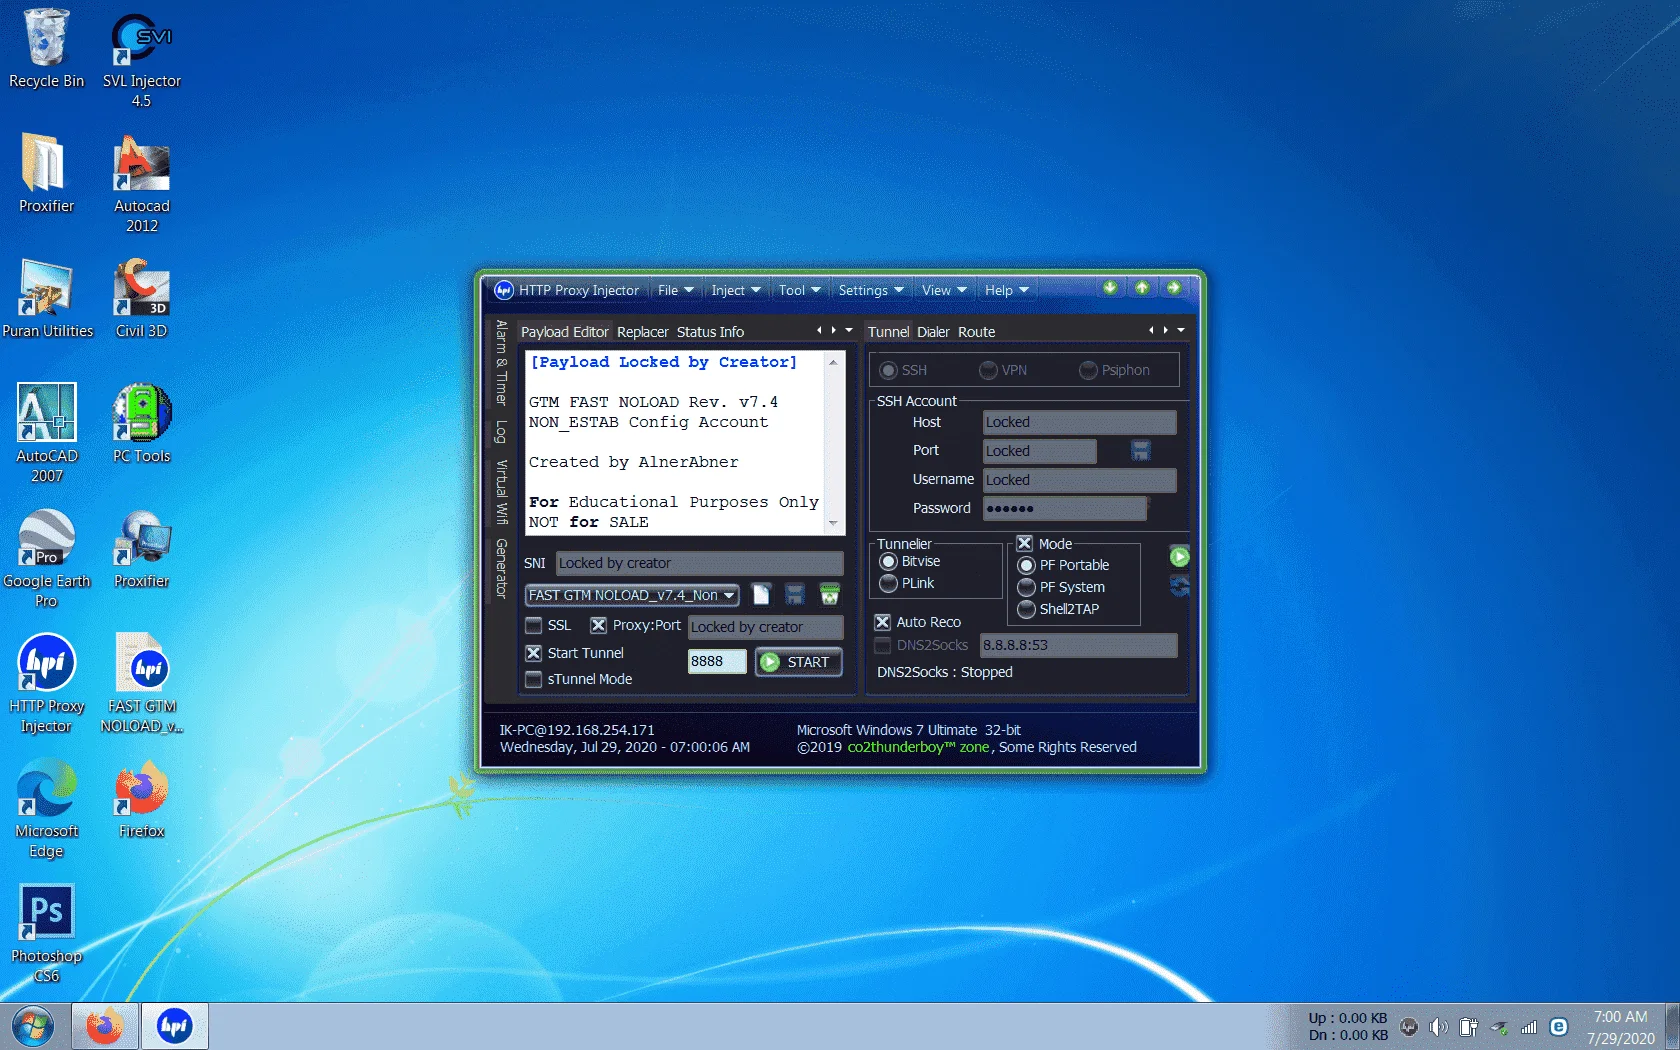The height and width of the screenshot is (1050, 1680).
Task: Select the Puran Utilities desktop shortcut
Action: [x=47, y=298]
